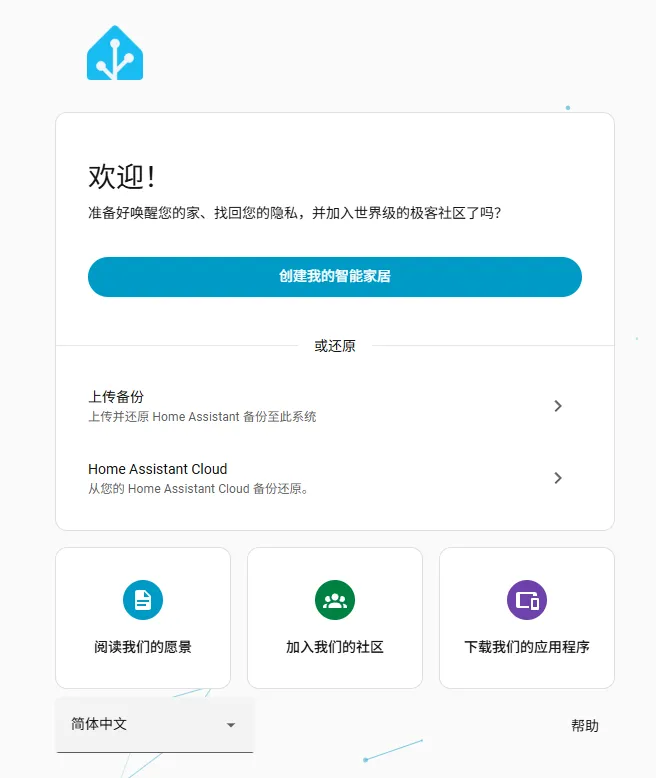Click the blue document vision icon
The height and width of the screenshot is (778, 656).
pos(143,600)
